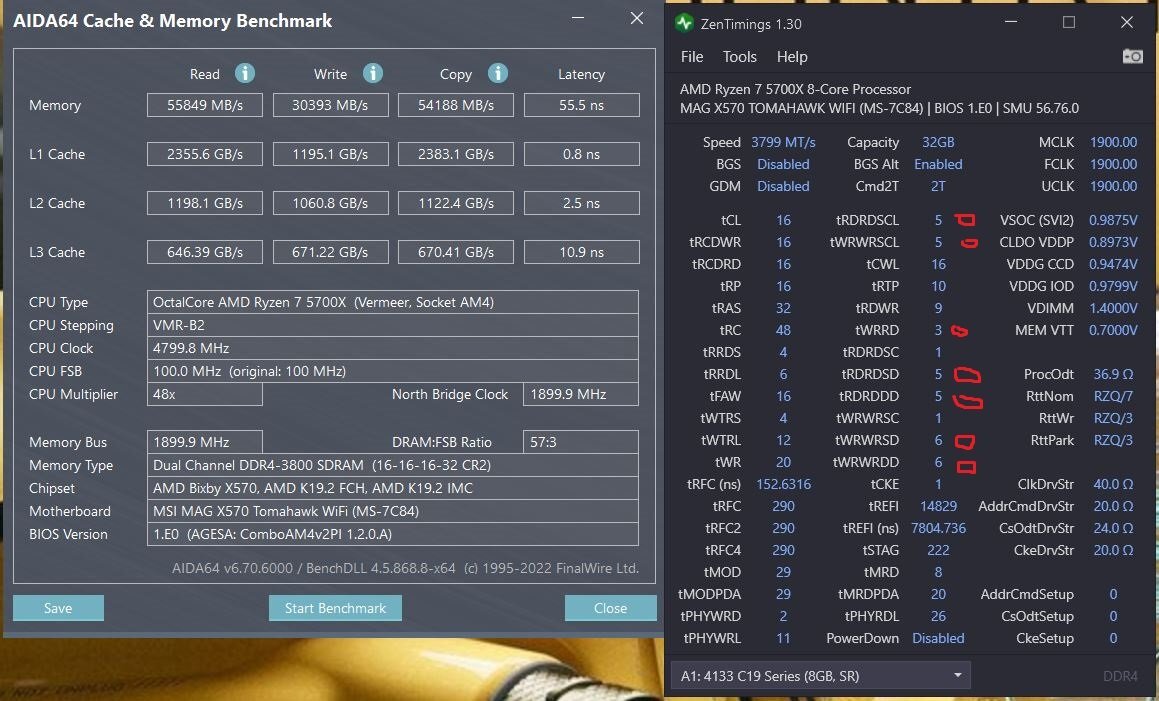Save the AIDA64 benchmark results
Image resolution: width=1159 pixels, height=701 pixels.
[x=58, y=608]
